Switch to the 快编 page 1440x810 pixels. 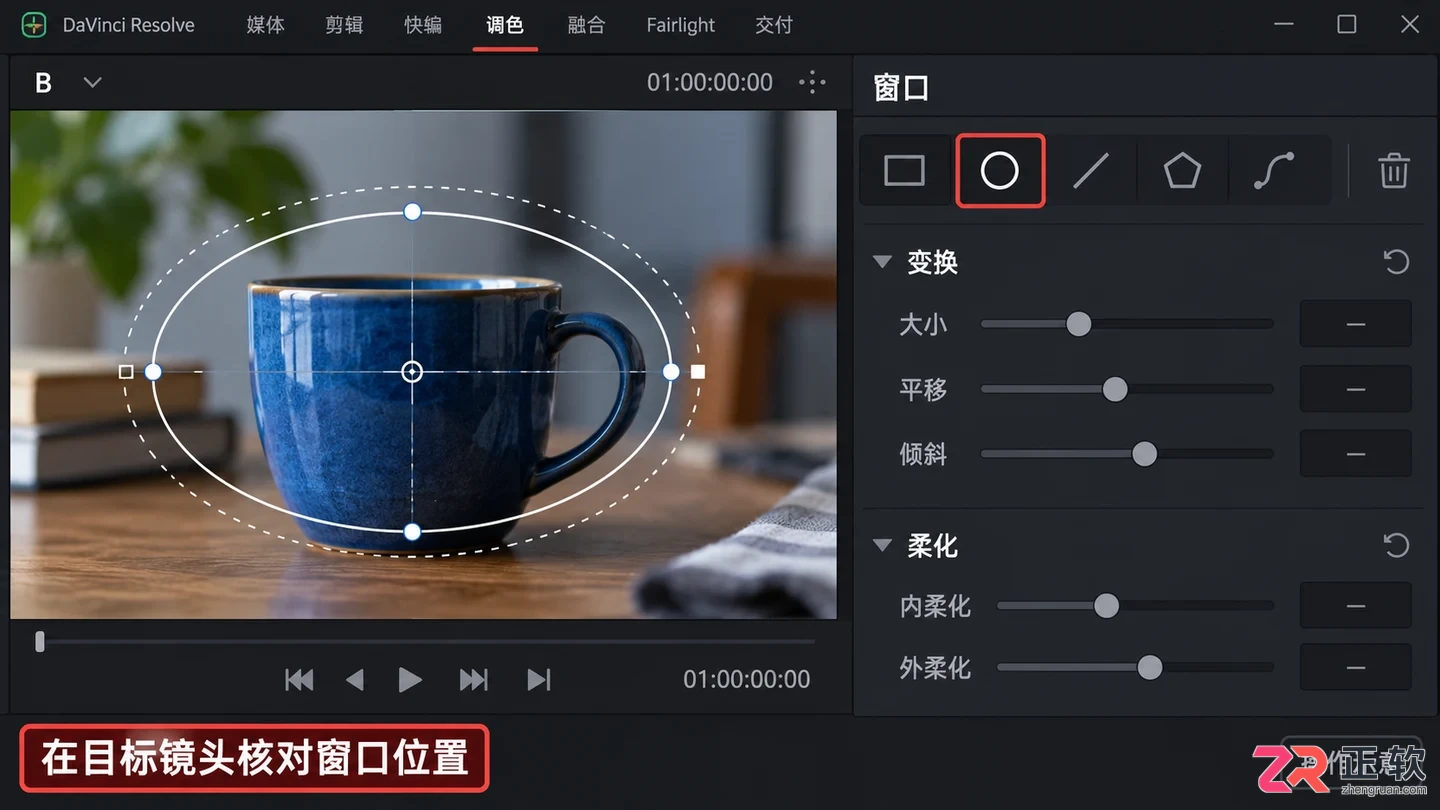tap(423, 25)
